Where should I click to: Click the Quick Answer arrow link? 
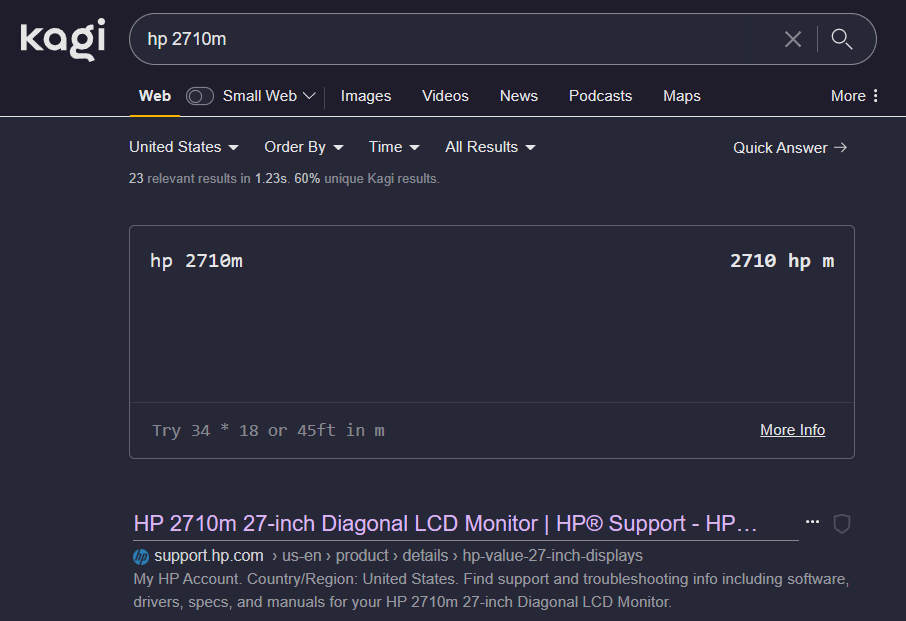click(790, 148)
